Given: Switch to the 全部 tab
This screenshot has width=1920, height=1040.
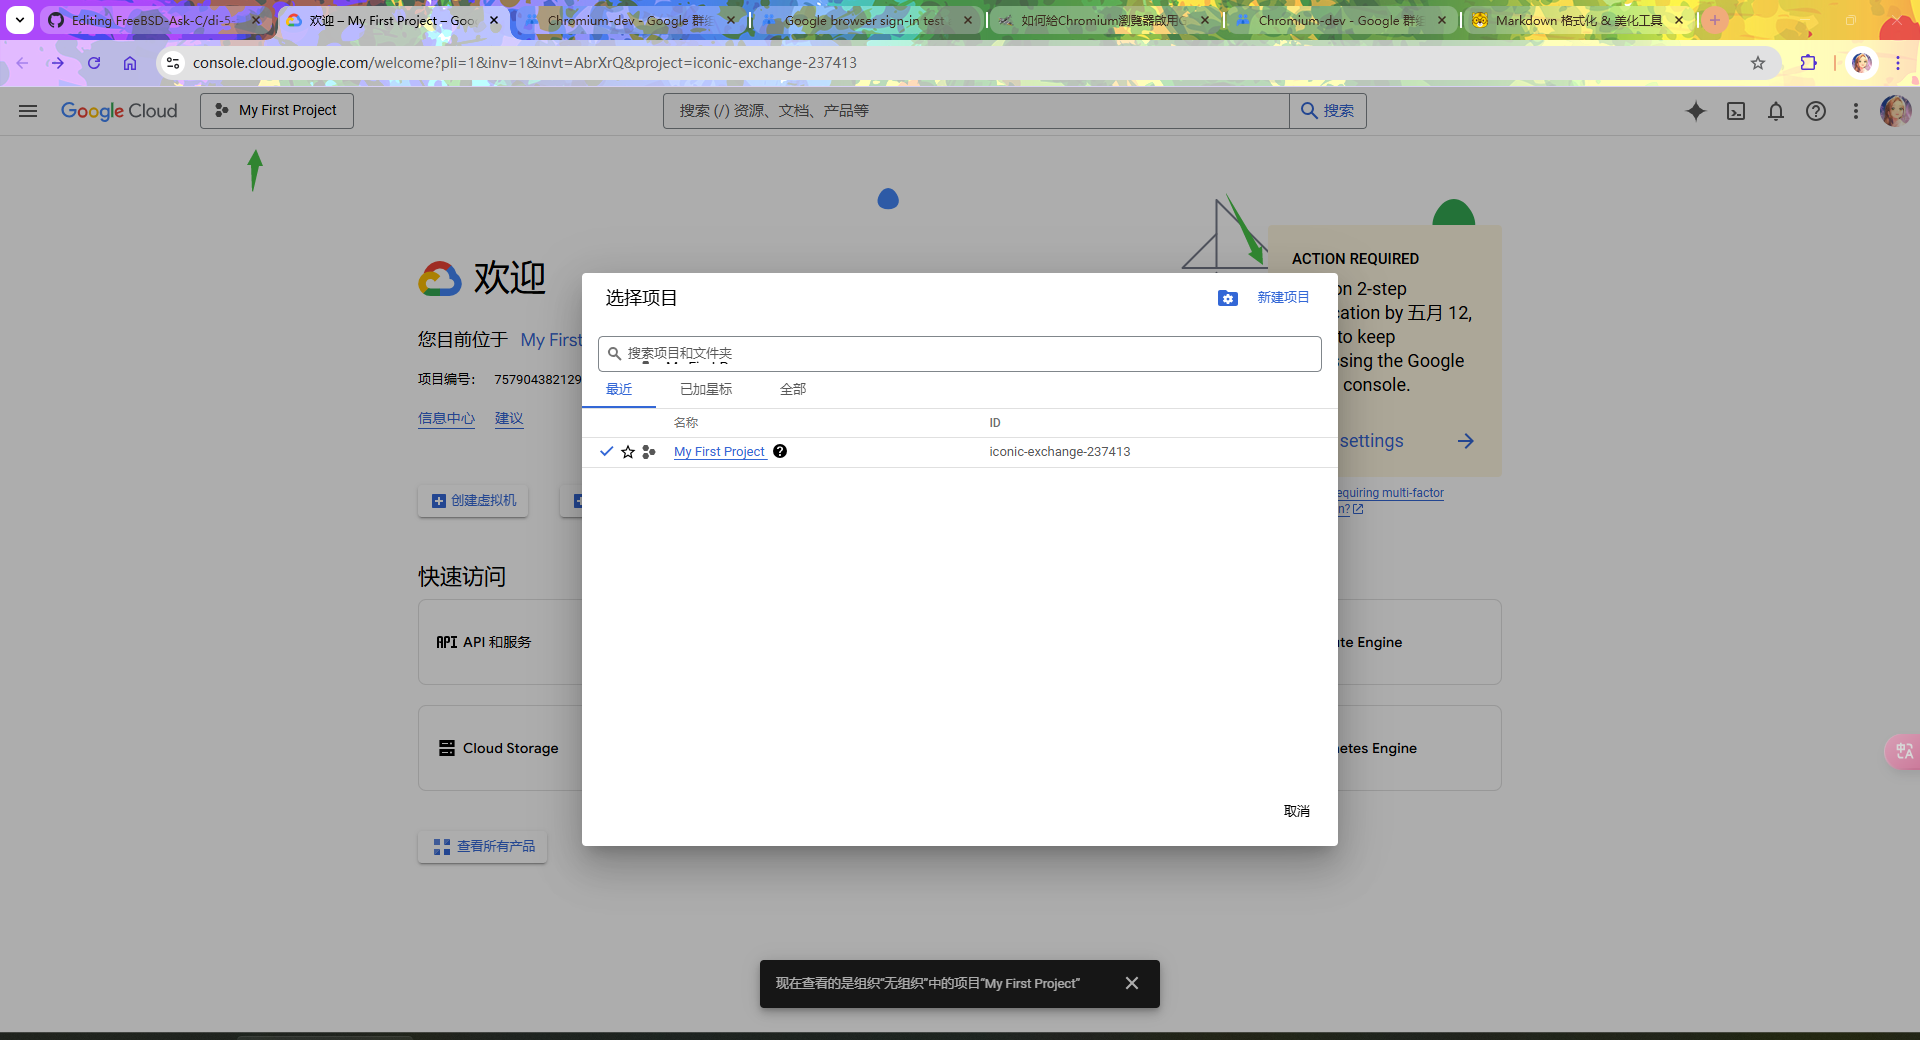Looking at the screenshot, I should 793,389.
